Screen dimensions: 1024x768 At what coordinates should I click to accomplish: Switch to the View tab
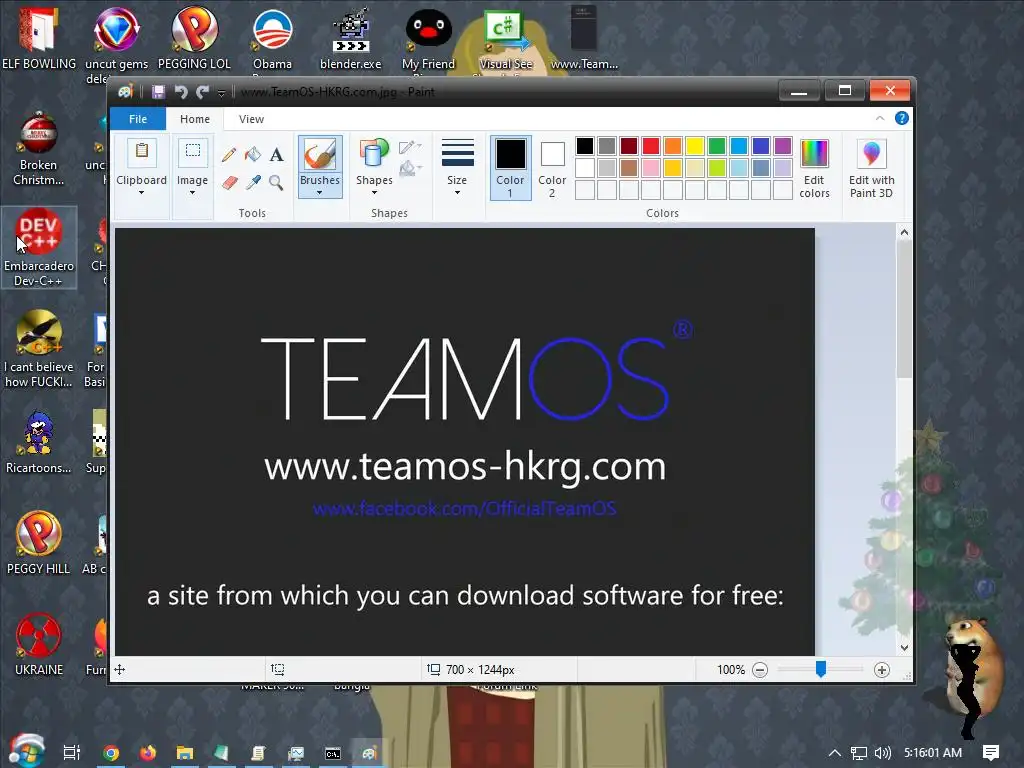pos(251,119)
